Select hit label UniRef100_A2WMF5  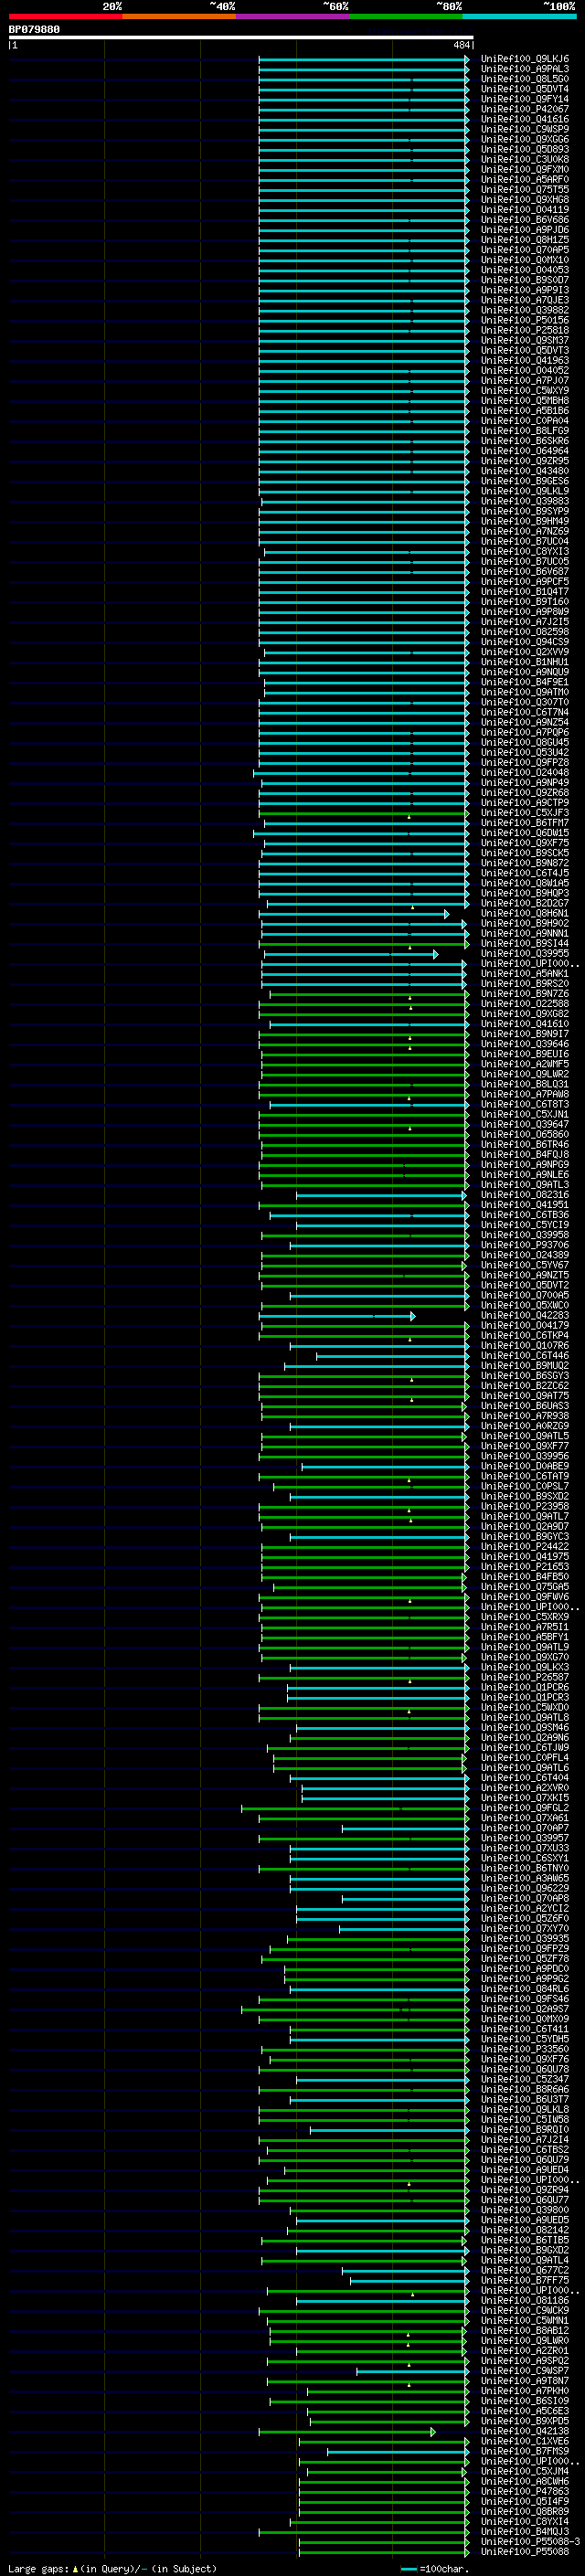pos(525,1064)
